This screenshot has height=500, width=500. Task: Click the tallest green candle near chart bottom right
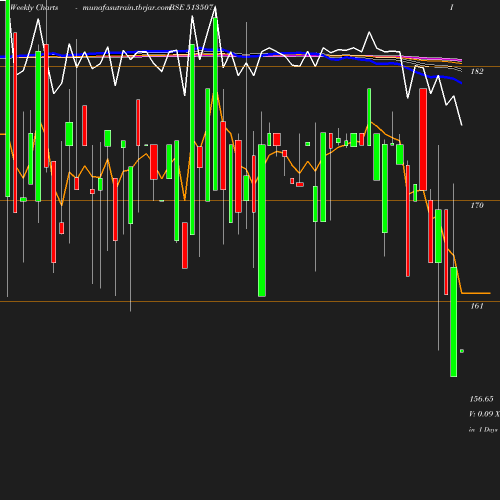point(453,322)
